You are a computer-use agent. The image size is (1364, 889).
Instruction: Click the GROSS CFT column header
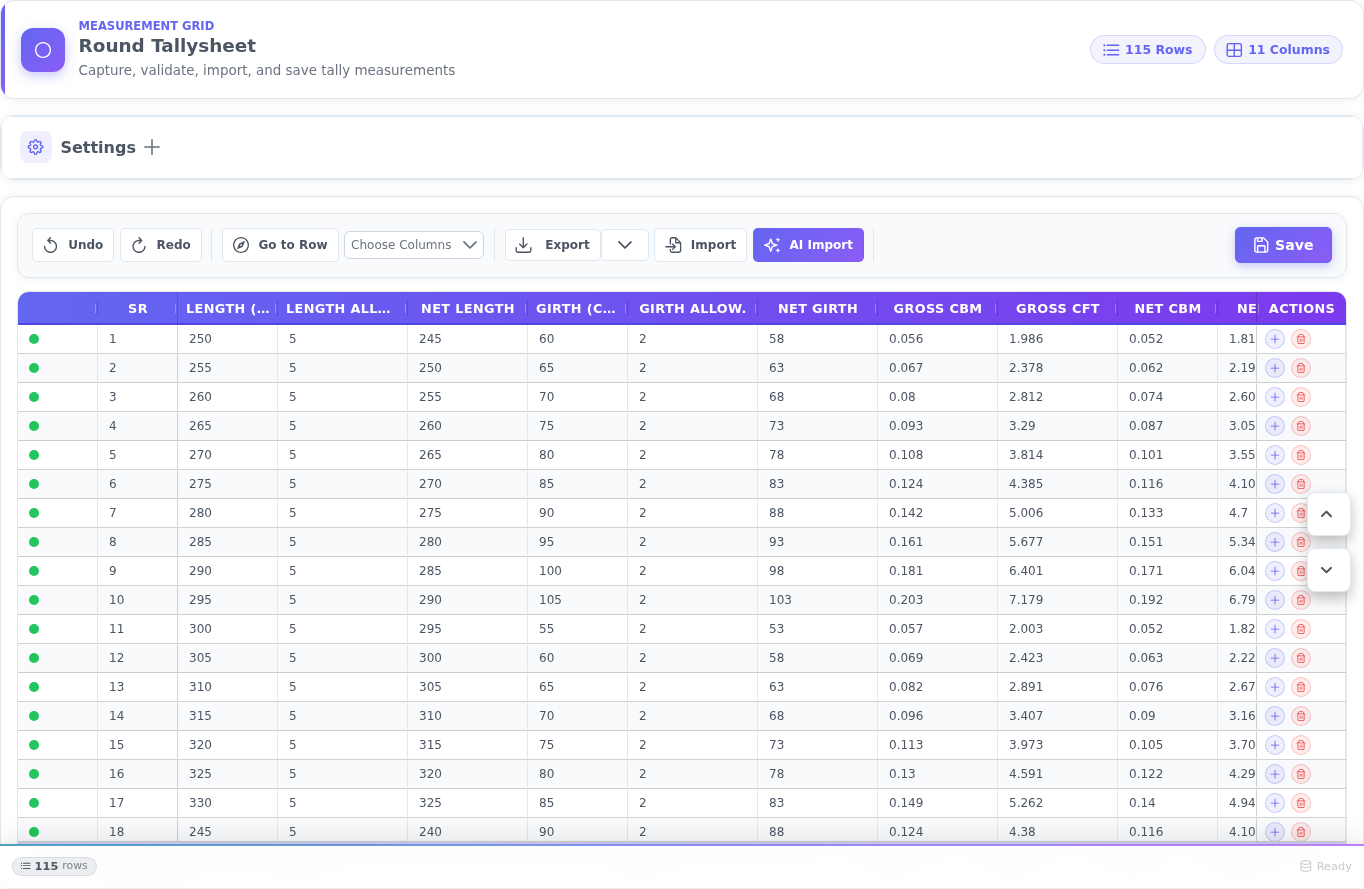point(1058,309)
